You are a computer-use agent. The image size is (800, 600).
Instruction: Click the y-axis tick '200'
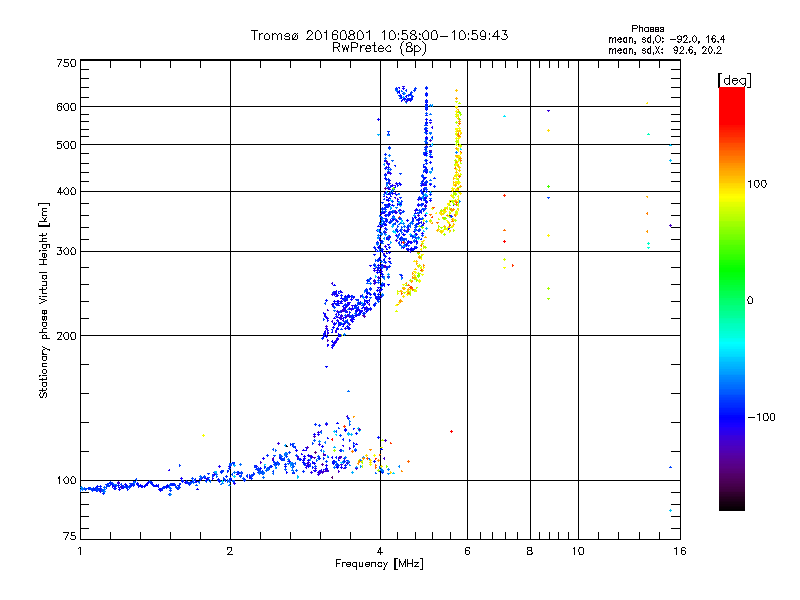click(x=66, y=336)
